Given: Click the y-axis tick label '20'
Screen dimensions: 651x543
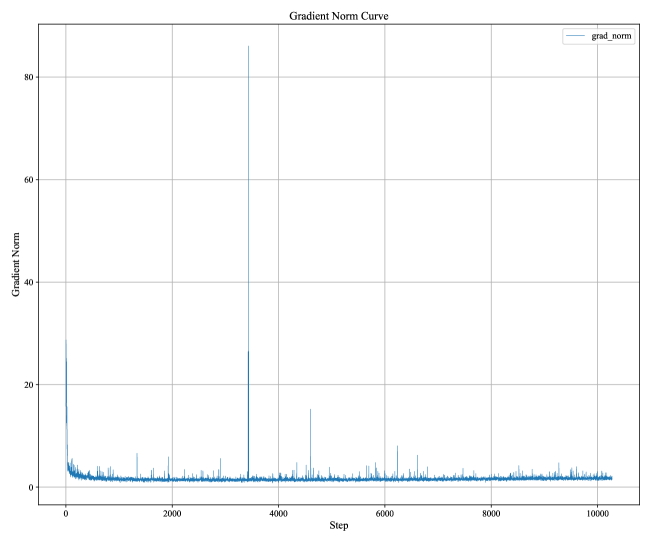Looking at the screenshot, I should pos(29,385).
